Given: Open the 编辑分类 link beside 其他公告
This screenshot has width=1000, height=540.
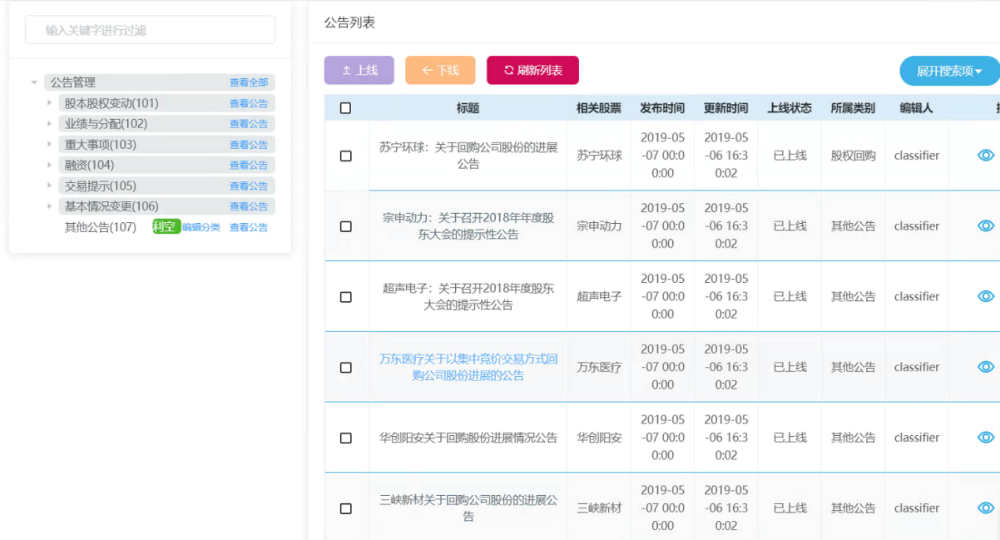Looking at the screenshot, I should [x=201, y=228].
